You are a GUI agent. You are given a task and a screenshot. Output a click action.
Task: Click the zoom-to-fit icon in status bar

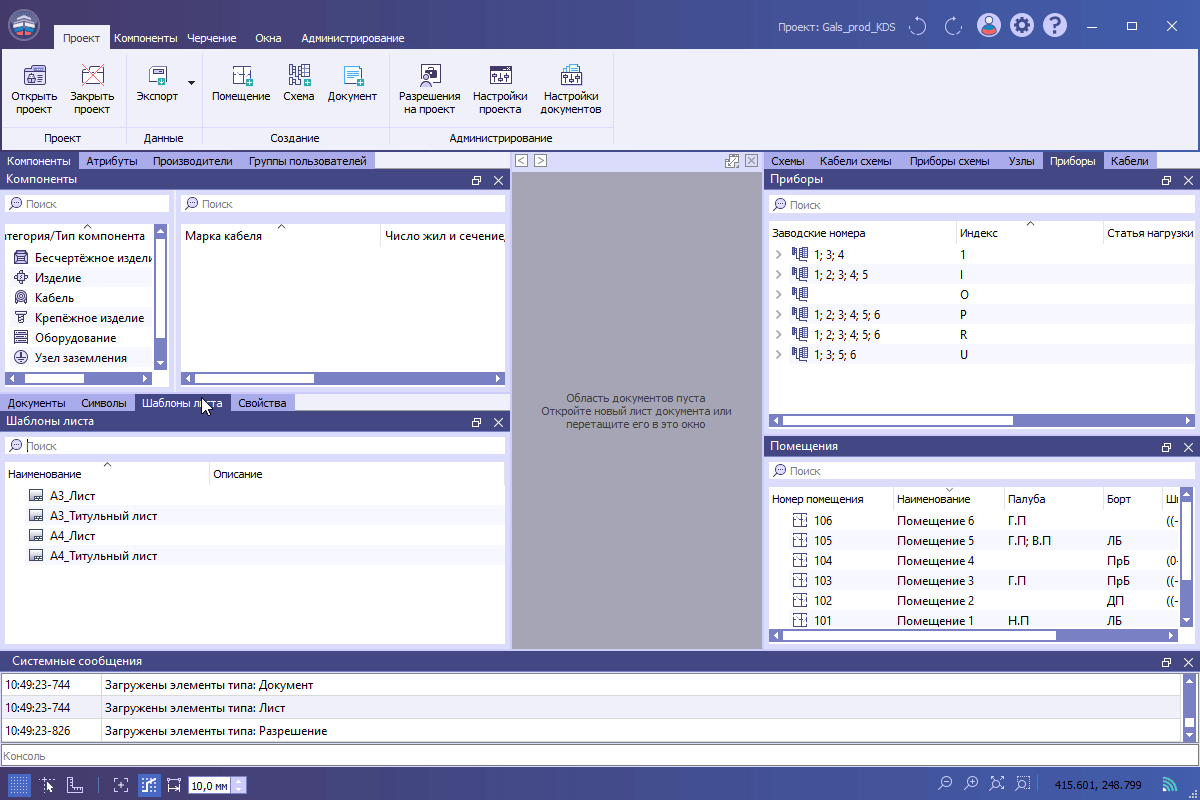997,785
